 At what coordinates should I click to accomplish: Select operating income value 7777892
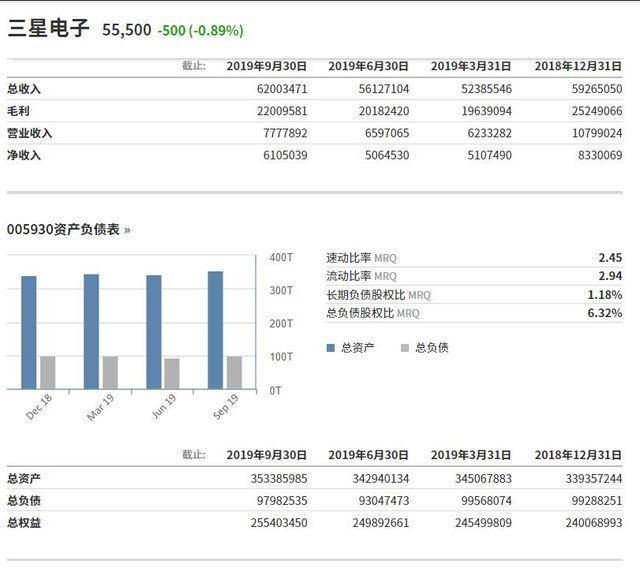(285, 133)
